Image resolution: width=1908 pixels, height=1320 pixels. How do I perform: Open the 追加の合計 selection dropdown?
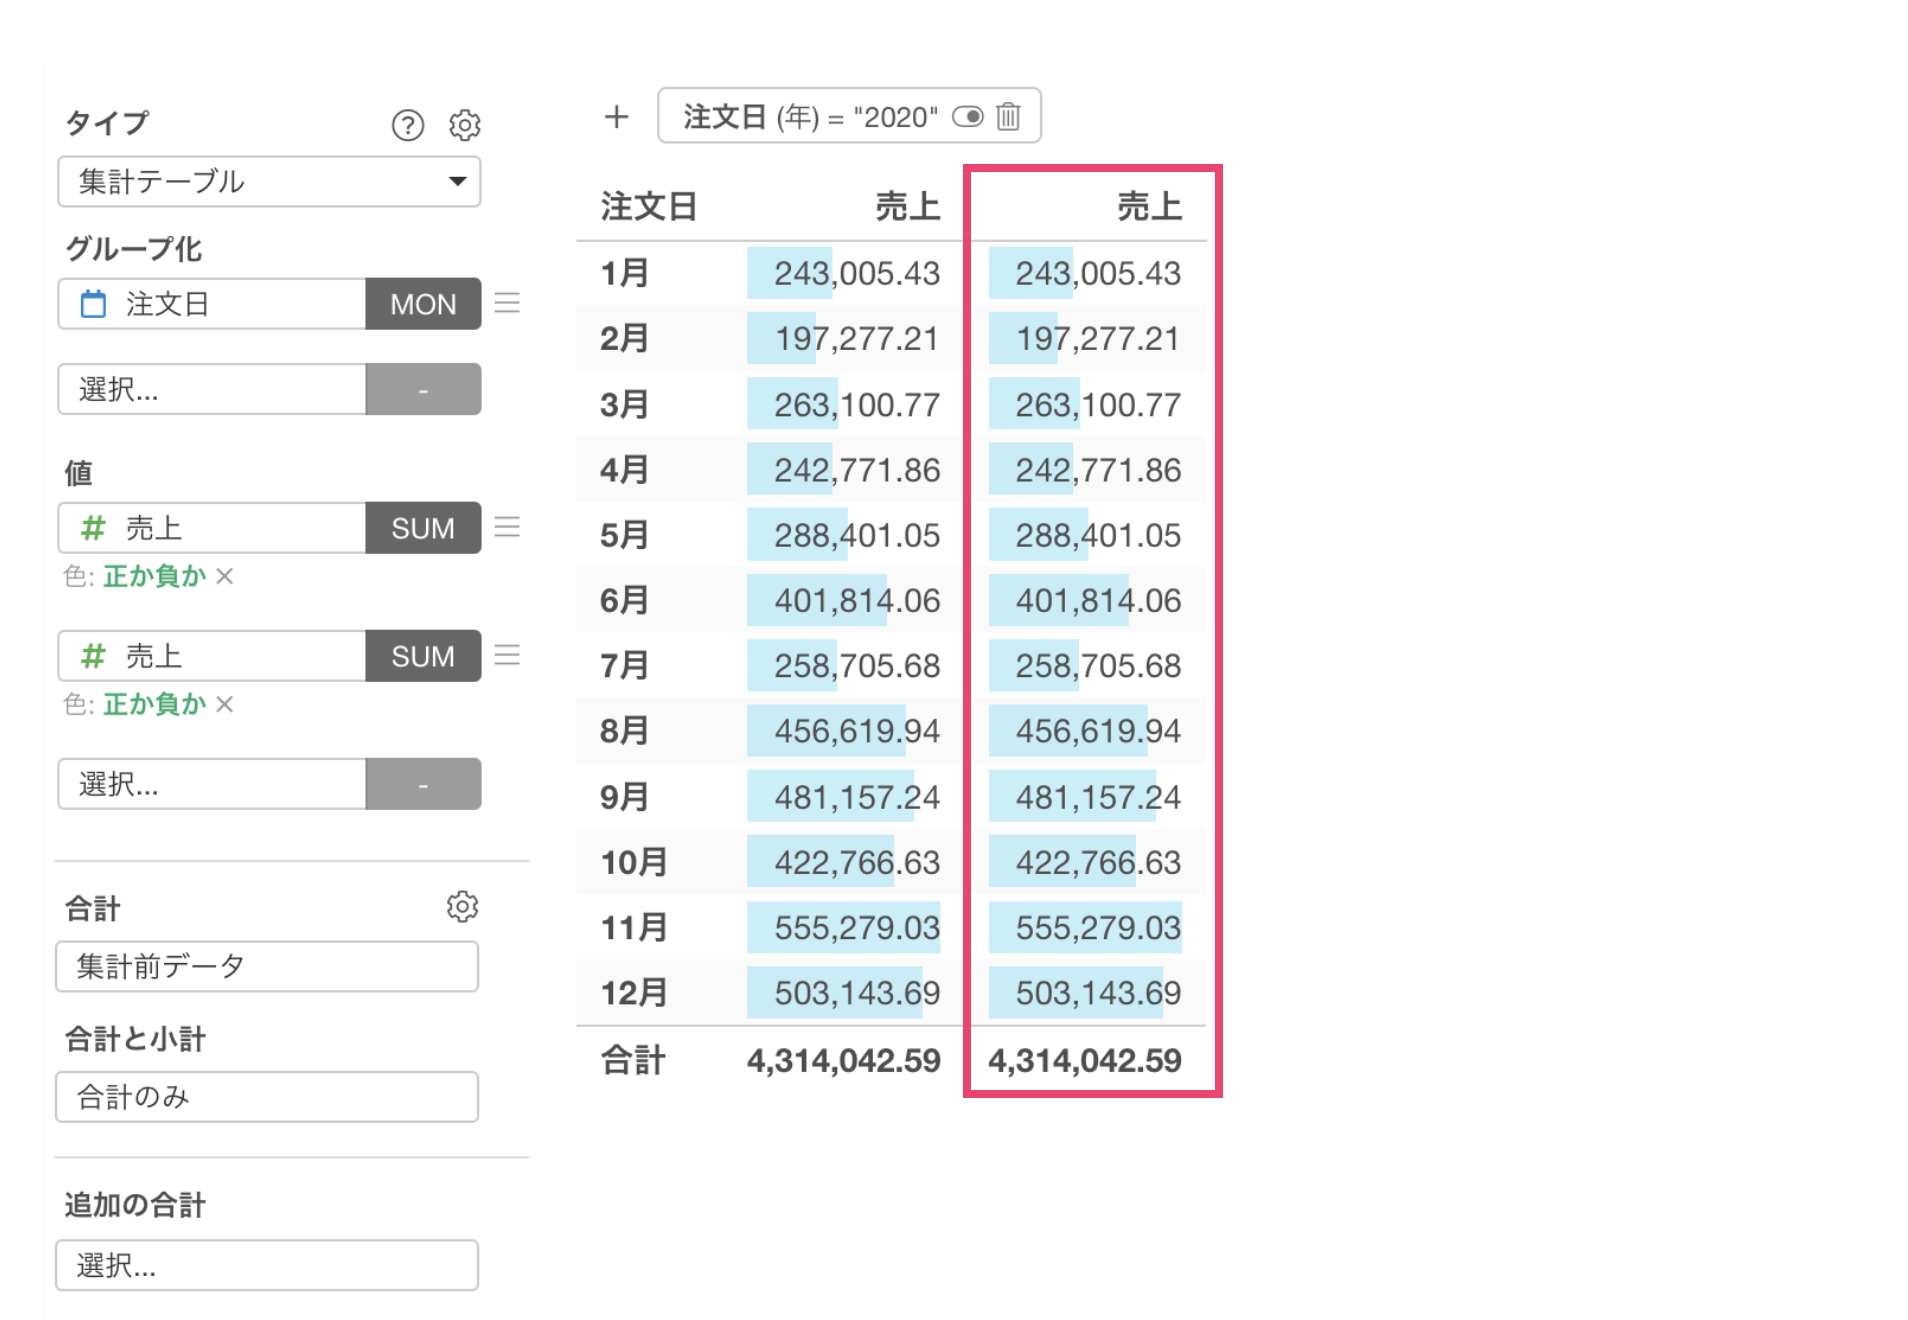[267, 1265]
